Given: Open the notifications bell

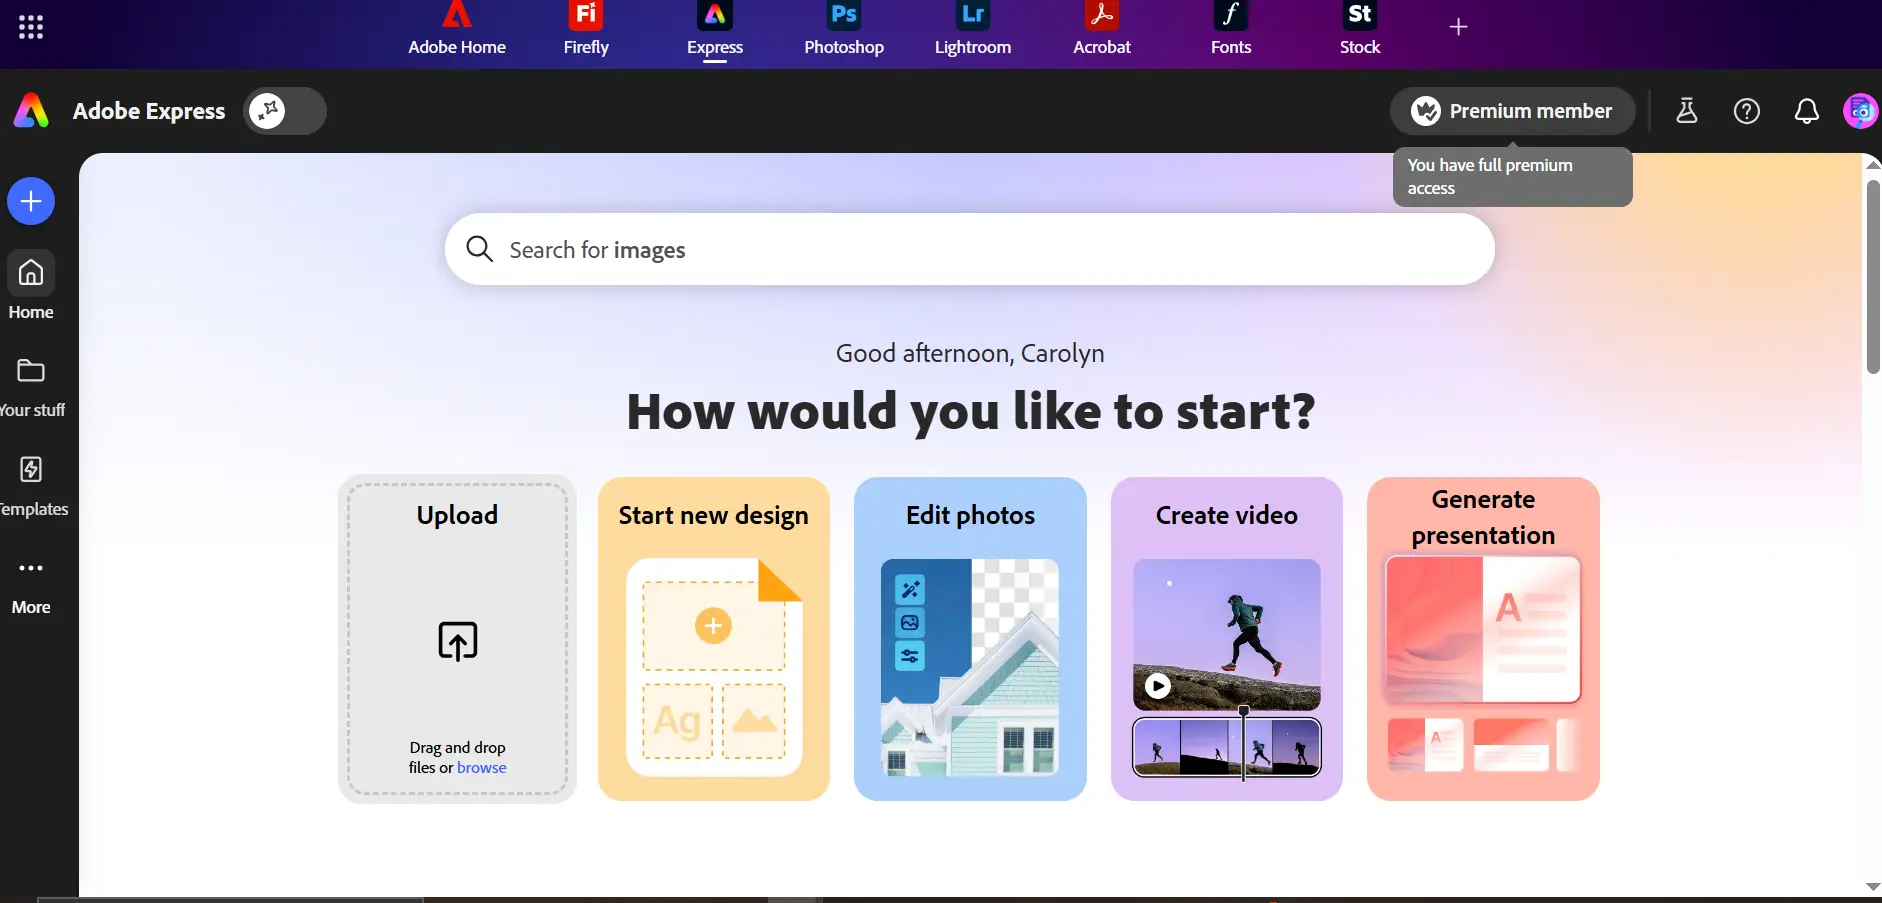Looking at the screenshot, I should click(x=1807, y=111).
